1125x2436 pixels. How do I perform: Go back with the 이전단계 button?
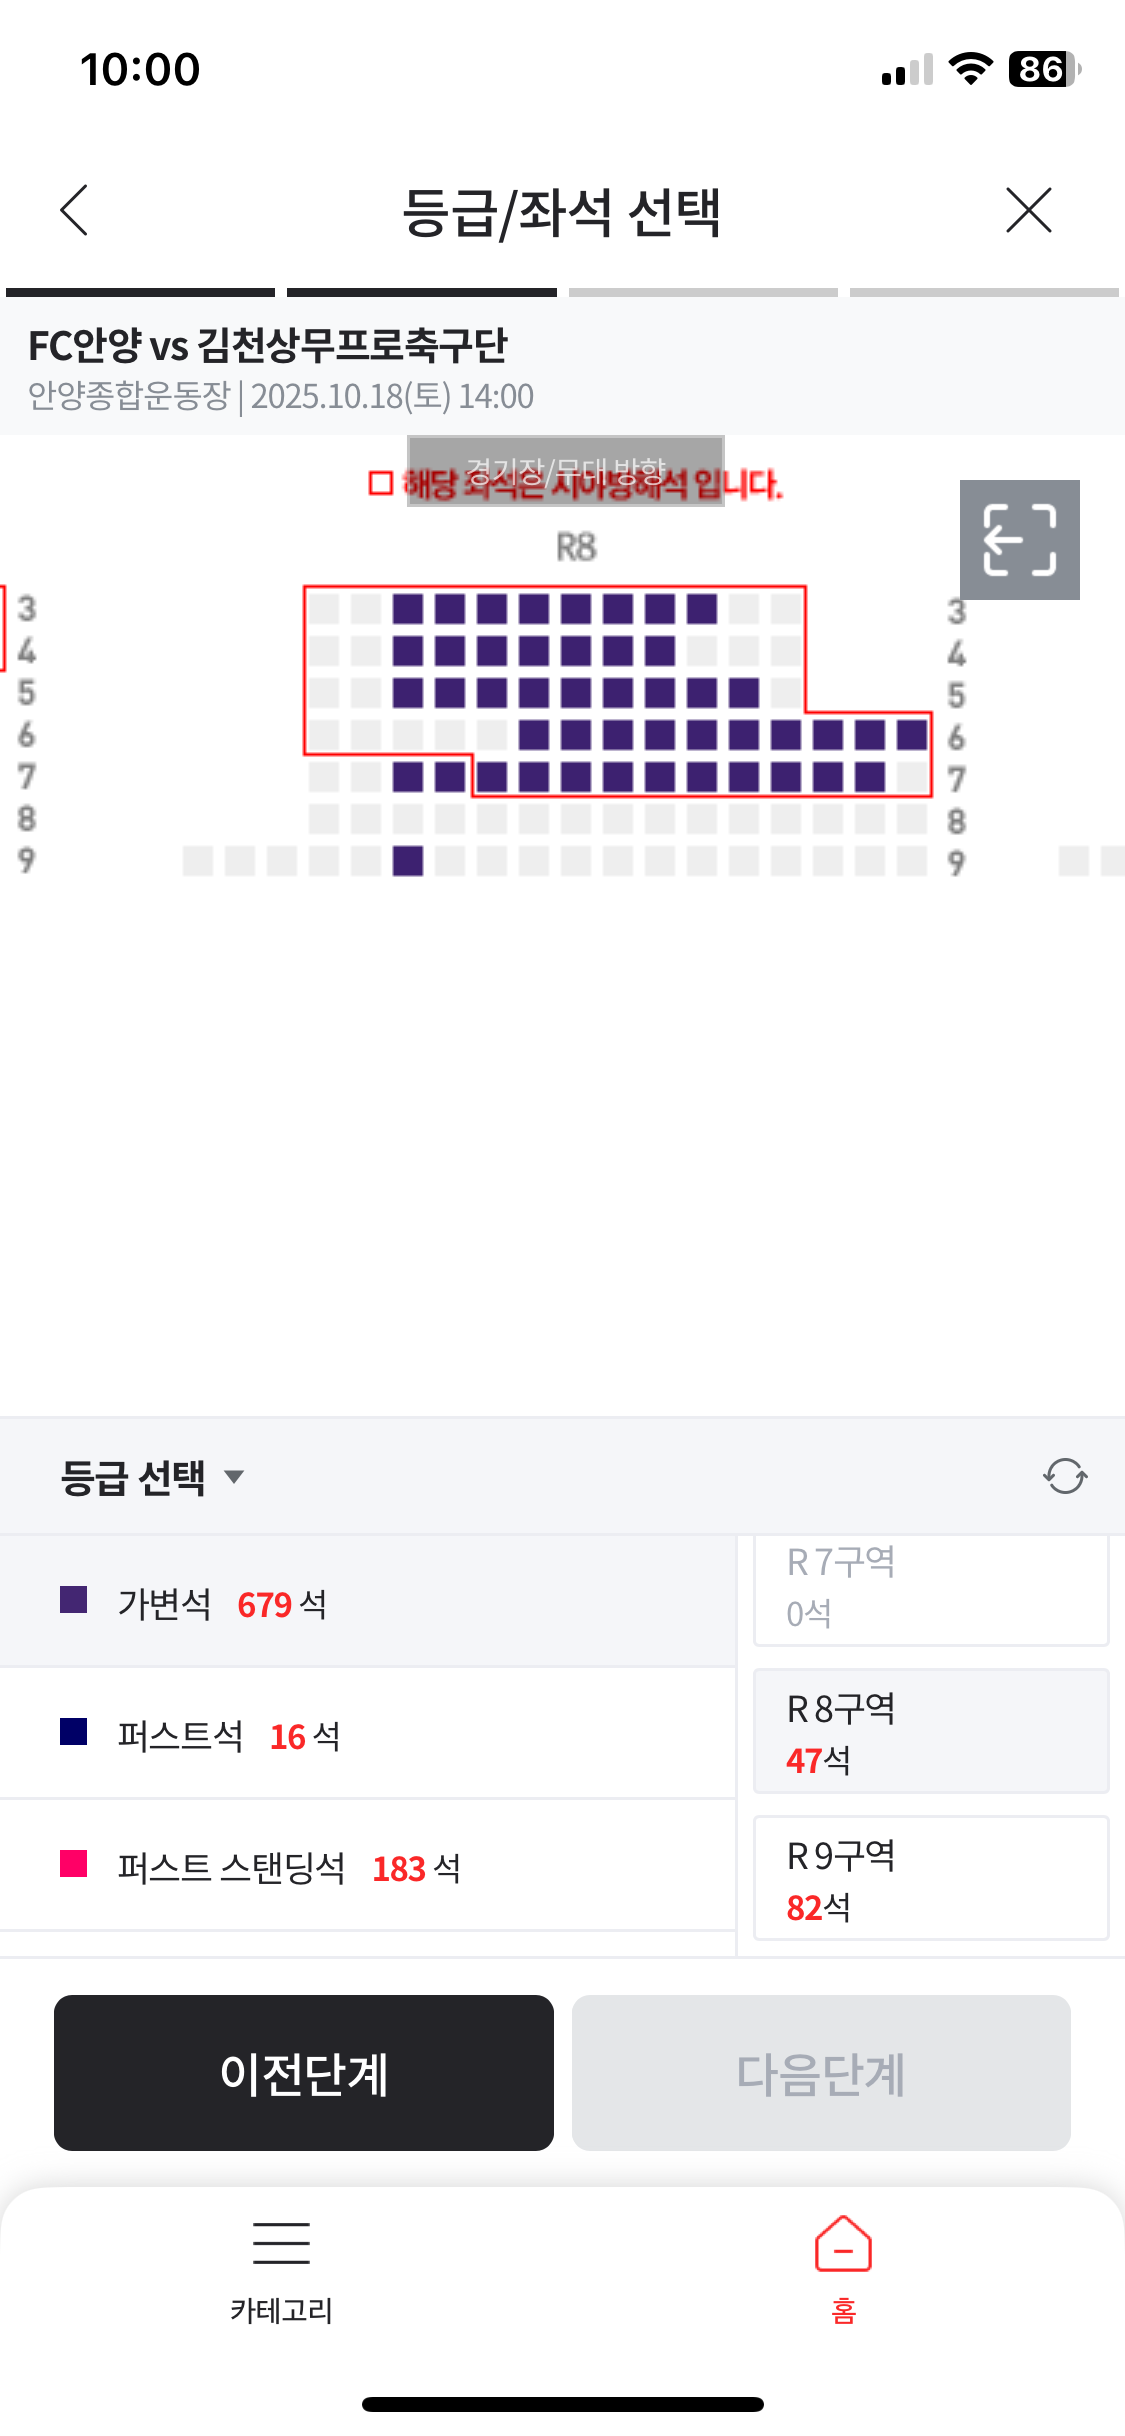(304, 2073)
